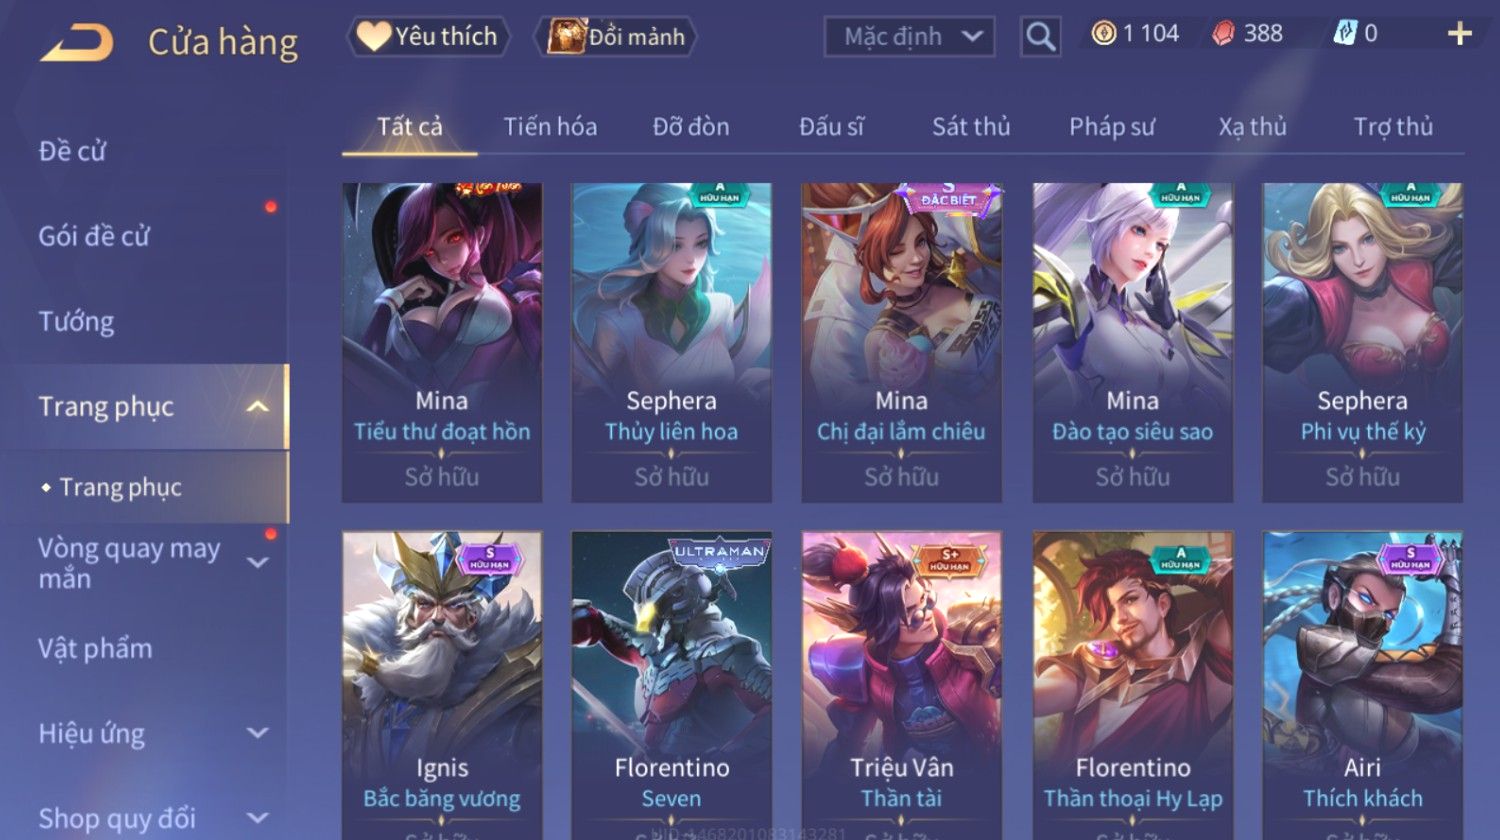The image size is (1500, 840).
Task: Collapse the Trang phục sidebar section
Action: pos(257,406)
